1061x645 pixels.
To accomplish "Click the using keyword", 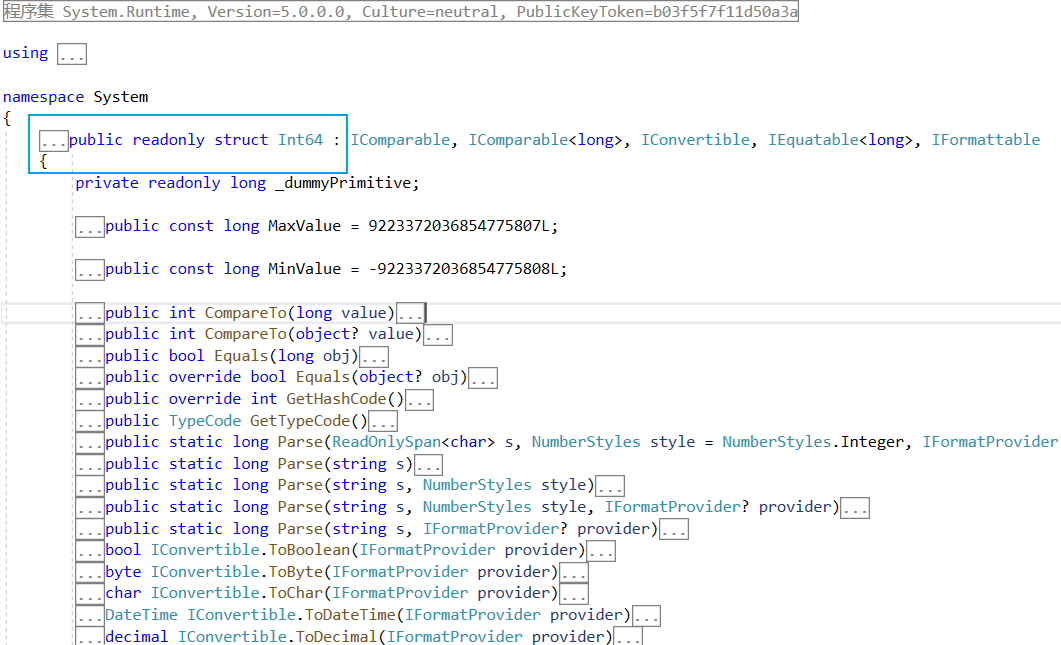I will (25, 53).
